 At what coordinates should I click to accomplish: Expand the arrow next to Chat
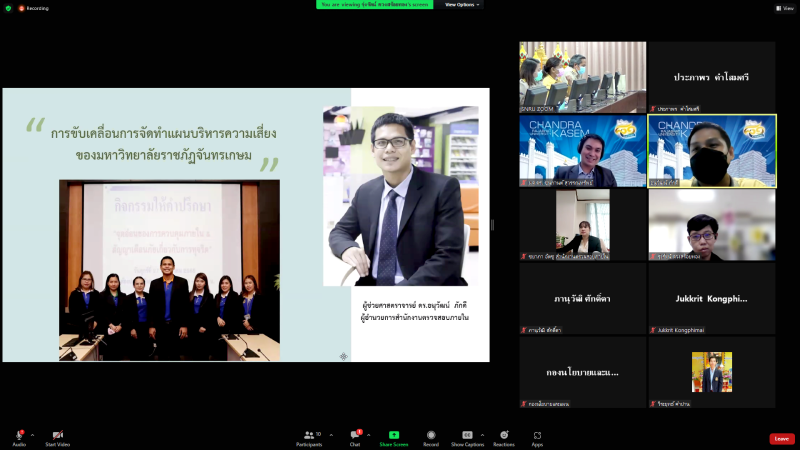pos(369,434)
